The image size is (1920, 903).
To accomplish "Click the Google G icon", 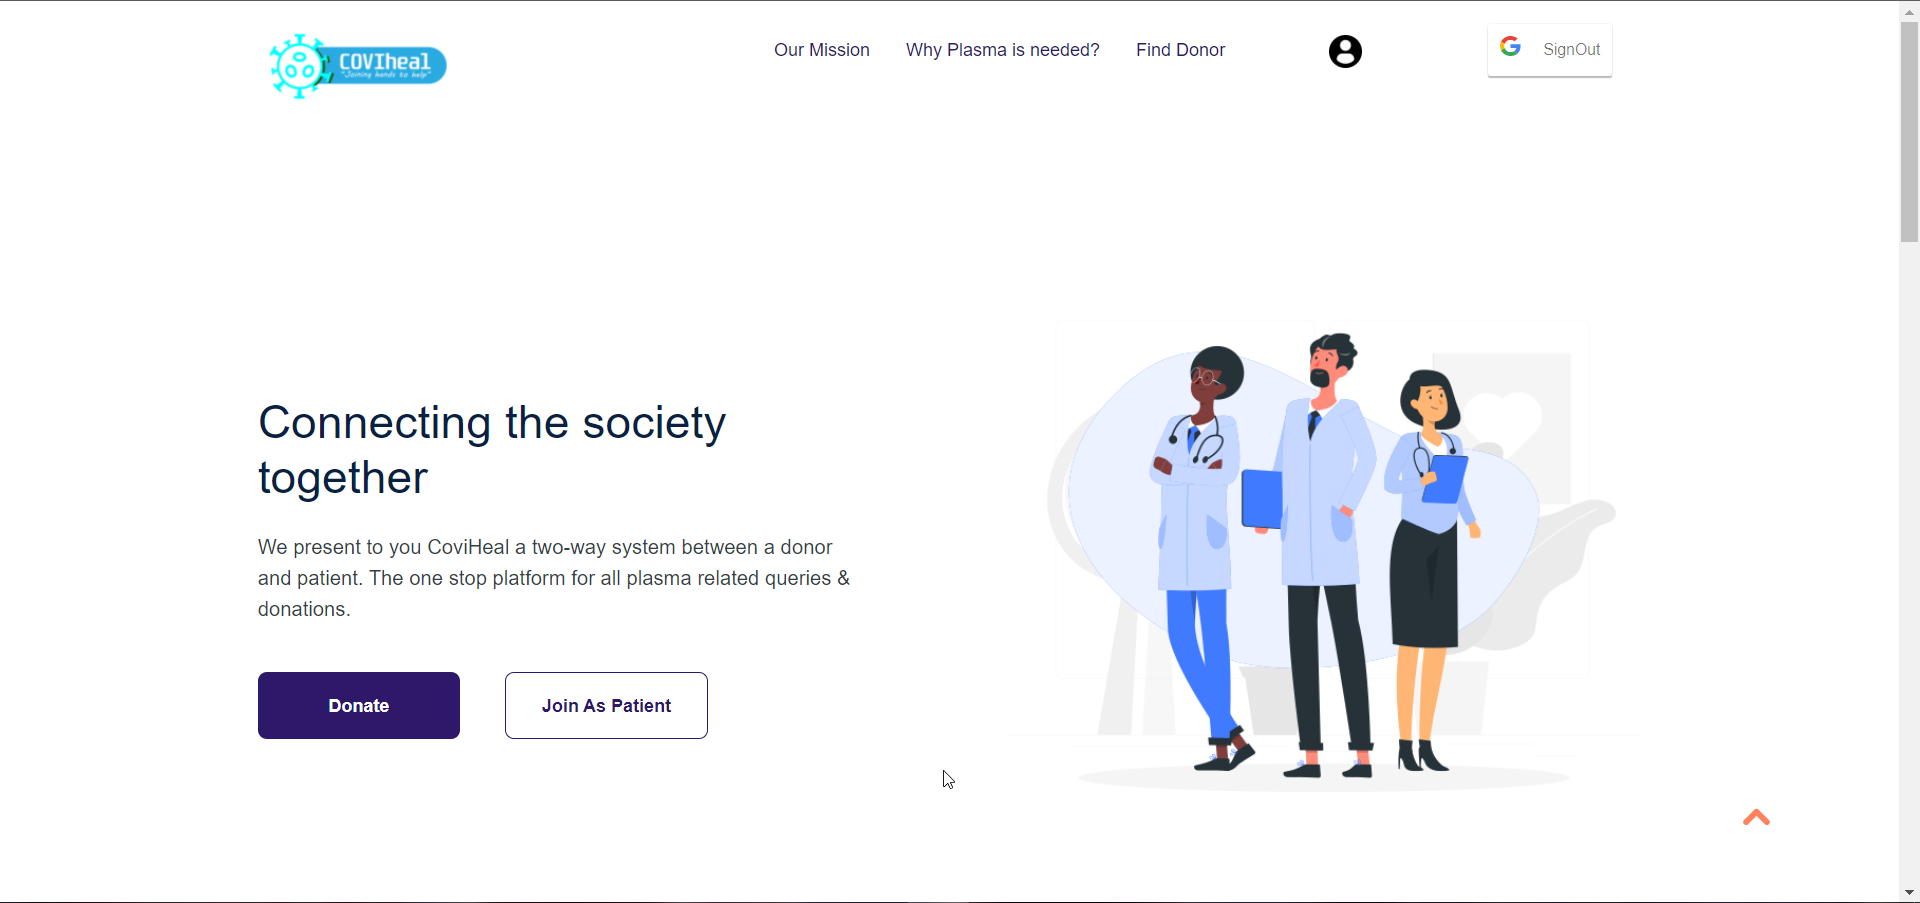I will 1510,47.
